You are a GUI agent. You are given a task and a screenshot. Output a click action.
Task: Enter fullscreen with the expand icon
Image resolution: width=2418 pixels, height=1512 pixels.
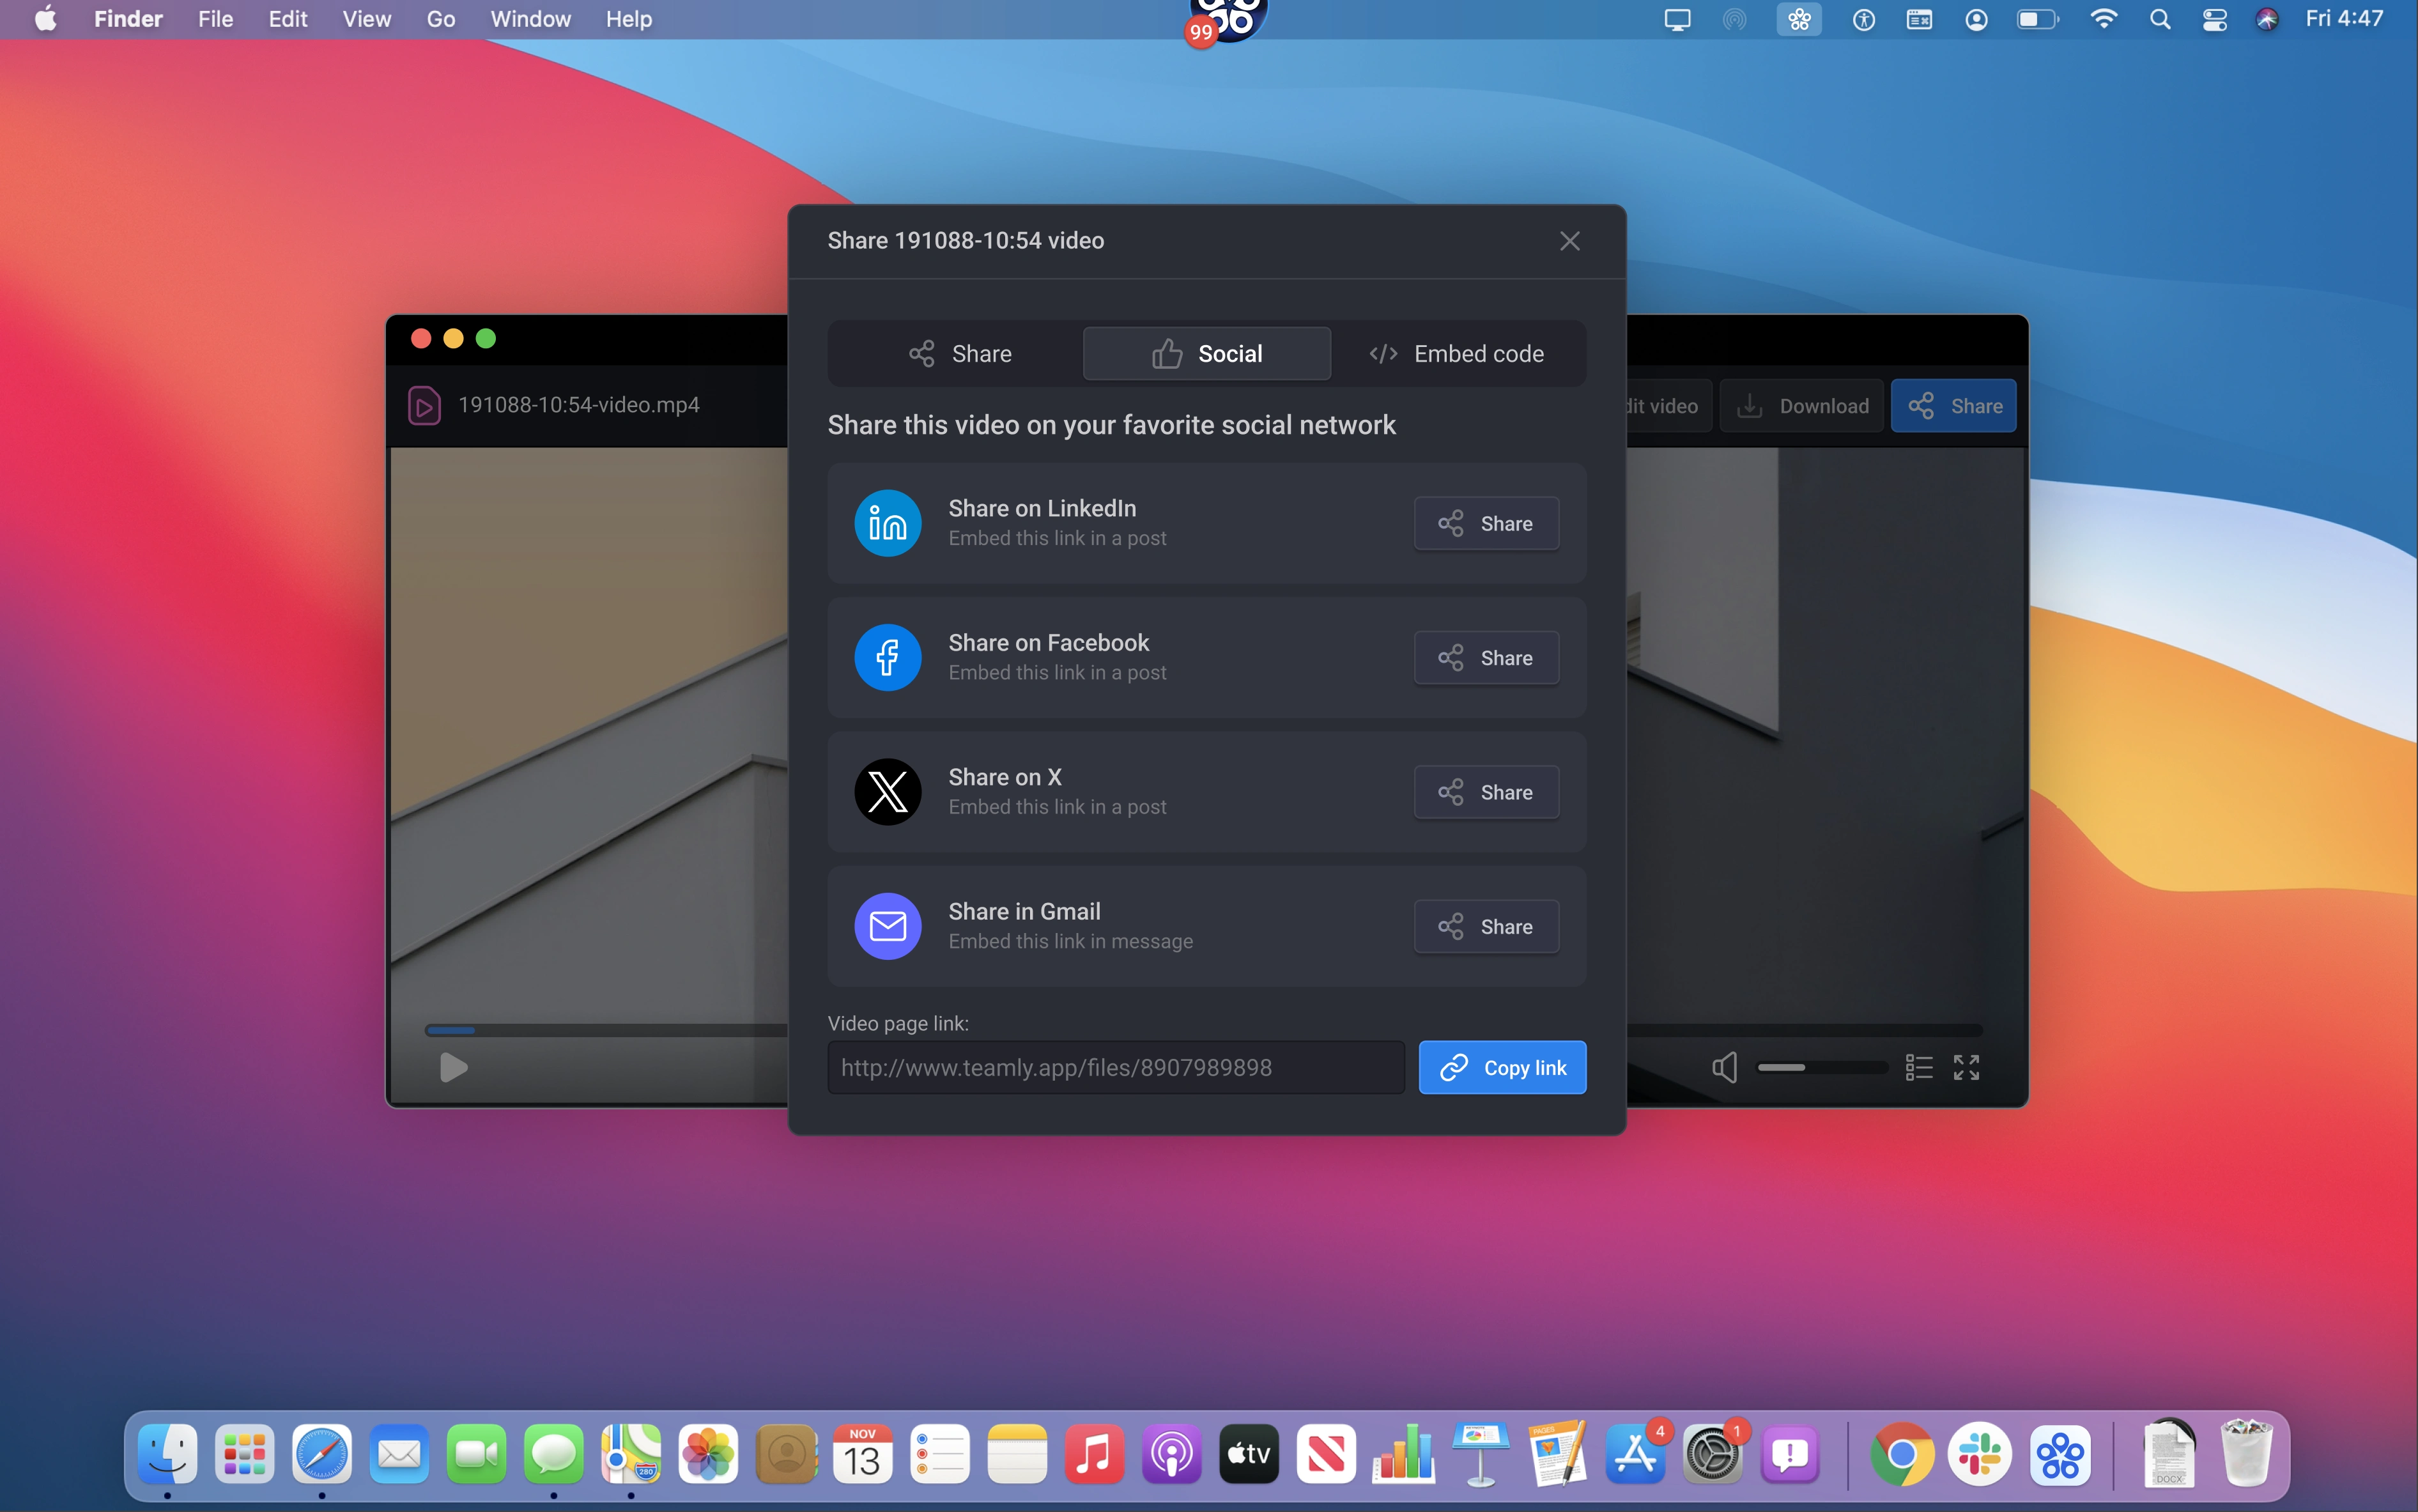click(x=1966, y=1067)
